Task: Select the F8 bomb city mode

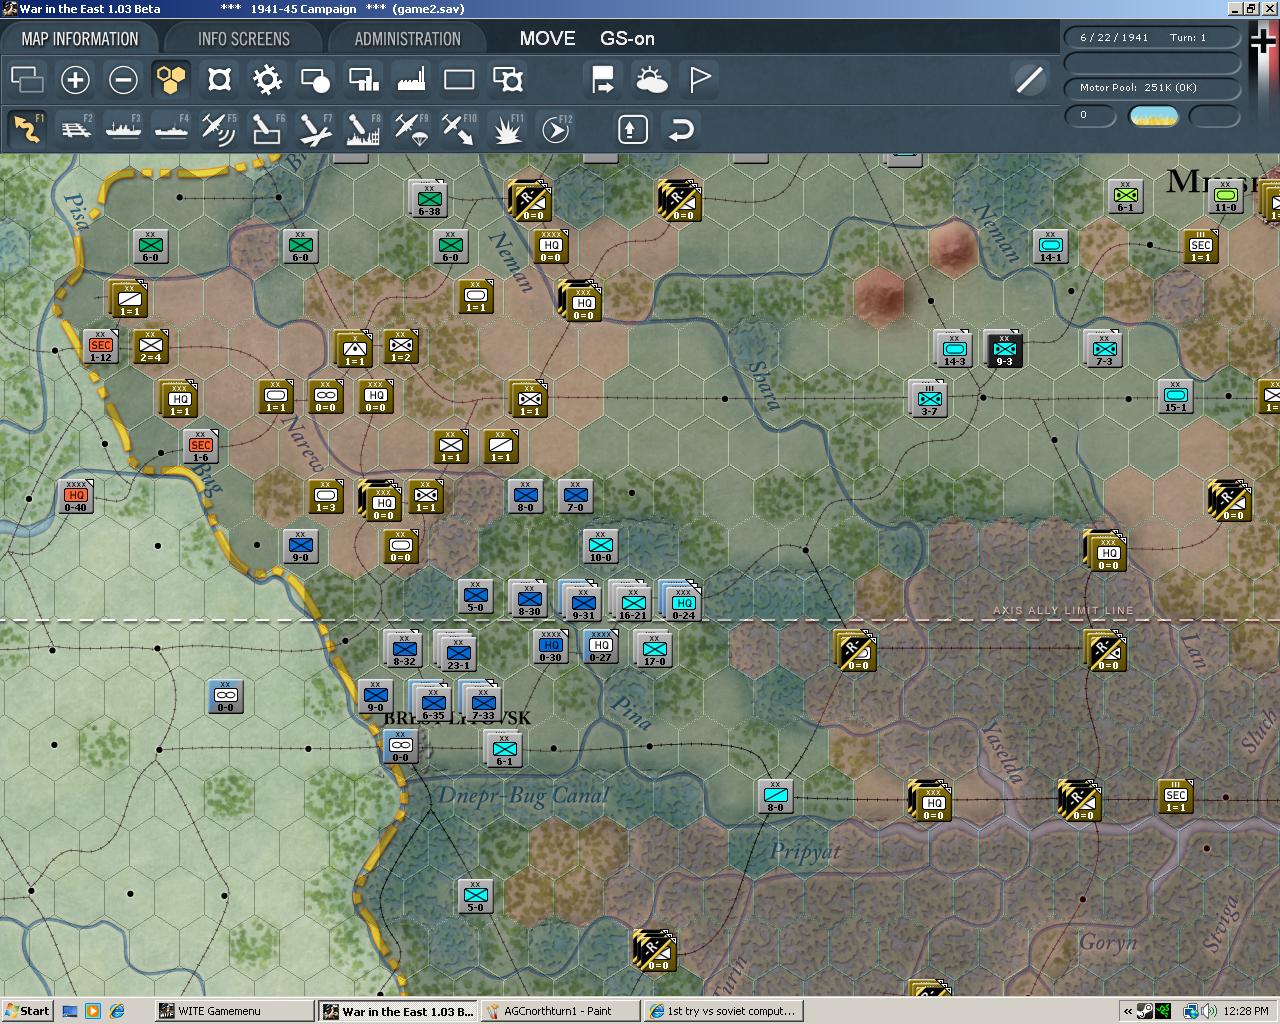Action: pyautogui.click(x=363, y=129)
